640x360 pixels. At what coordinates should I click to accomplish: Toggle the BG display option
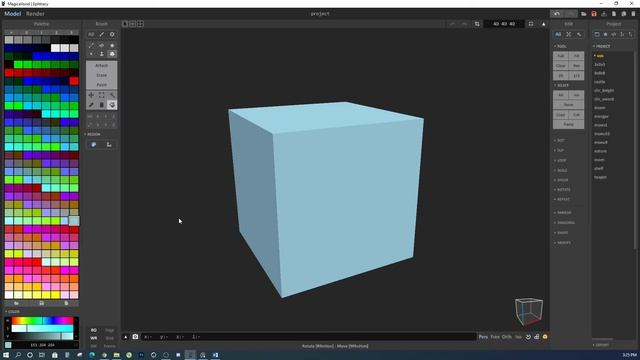94,330
